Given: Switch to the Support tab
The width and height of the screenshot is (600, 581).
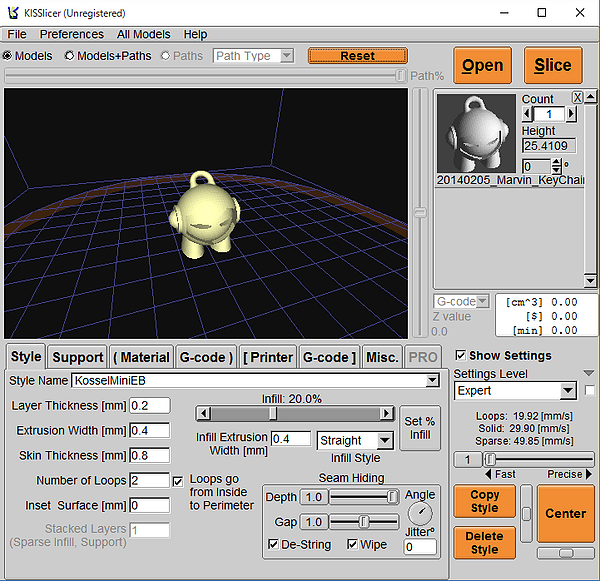Looking at the screenshot, I should [x=78, y=357].
